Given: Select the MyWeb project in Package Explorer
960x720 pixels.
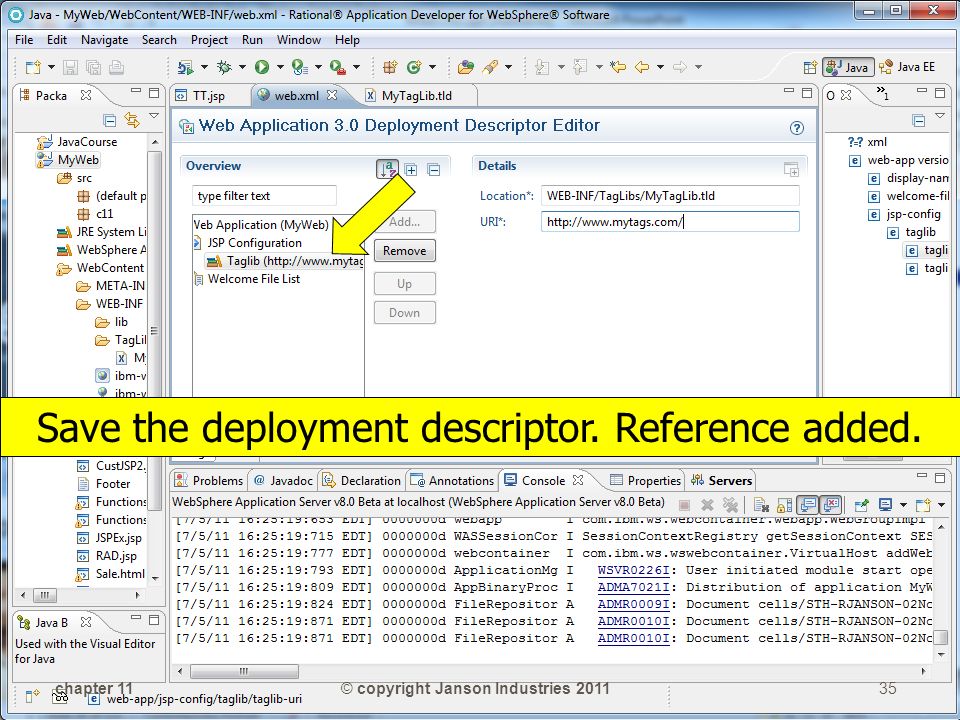Looking at the screenshot, I should click(78, 160).
